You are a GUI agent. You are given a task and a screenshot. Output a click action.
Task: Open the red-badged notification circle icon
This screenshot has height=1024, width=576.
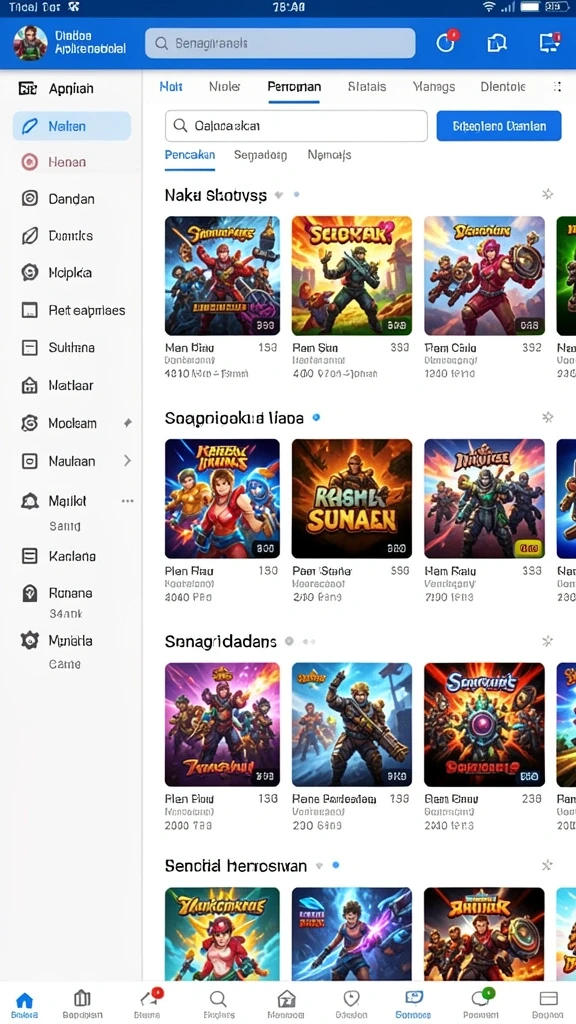pyautogui.click(x=445, y=42)
